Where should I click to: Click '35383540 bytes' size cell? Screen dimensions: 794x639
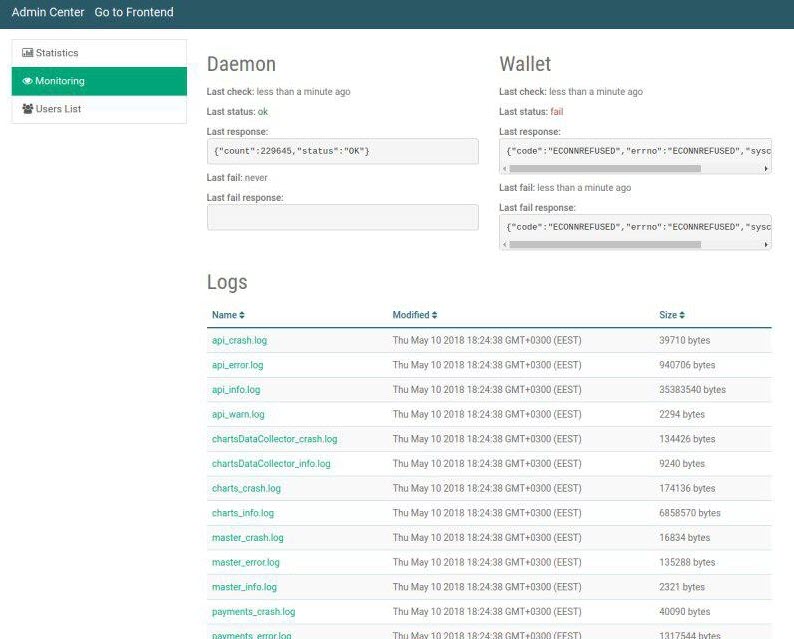coord(692,390)
